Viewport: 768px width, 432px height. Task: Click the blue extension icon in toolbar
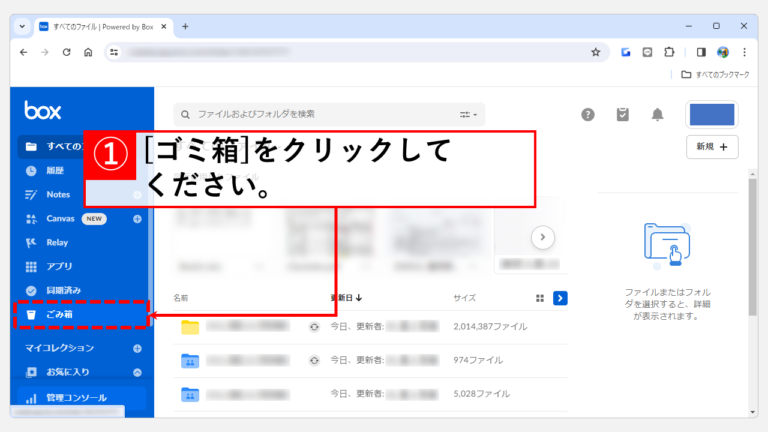pyautogui.click(x=625, y=52)
